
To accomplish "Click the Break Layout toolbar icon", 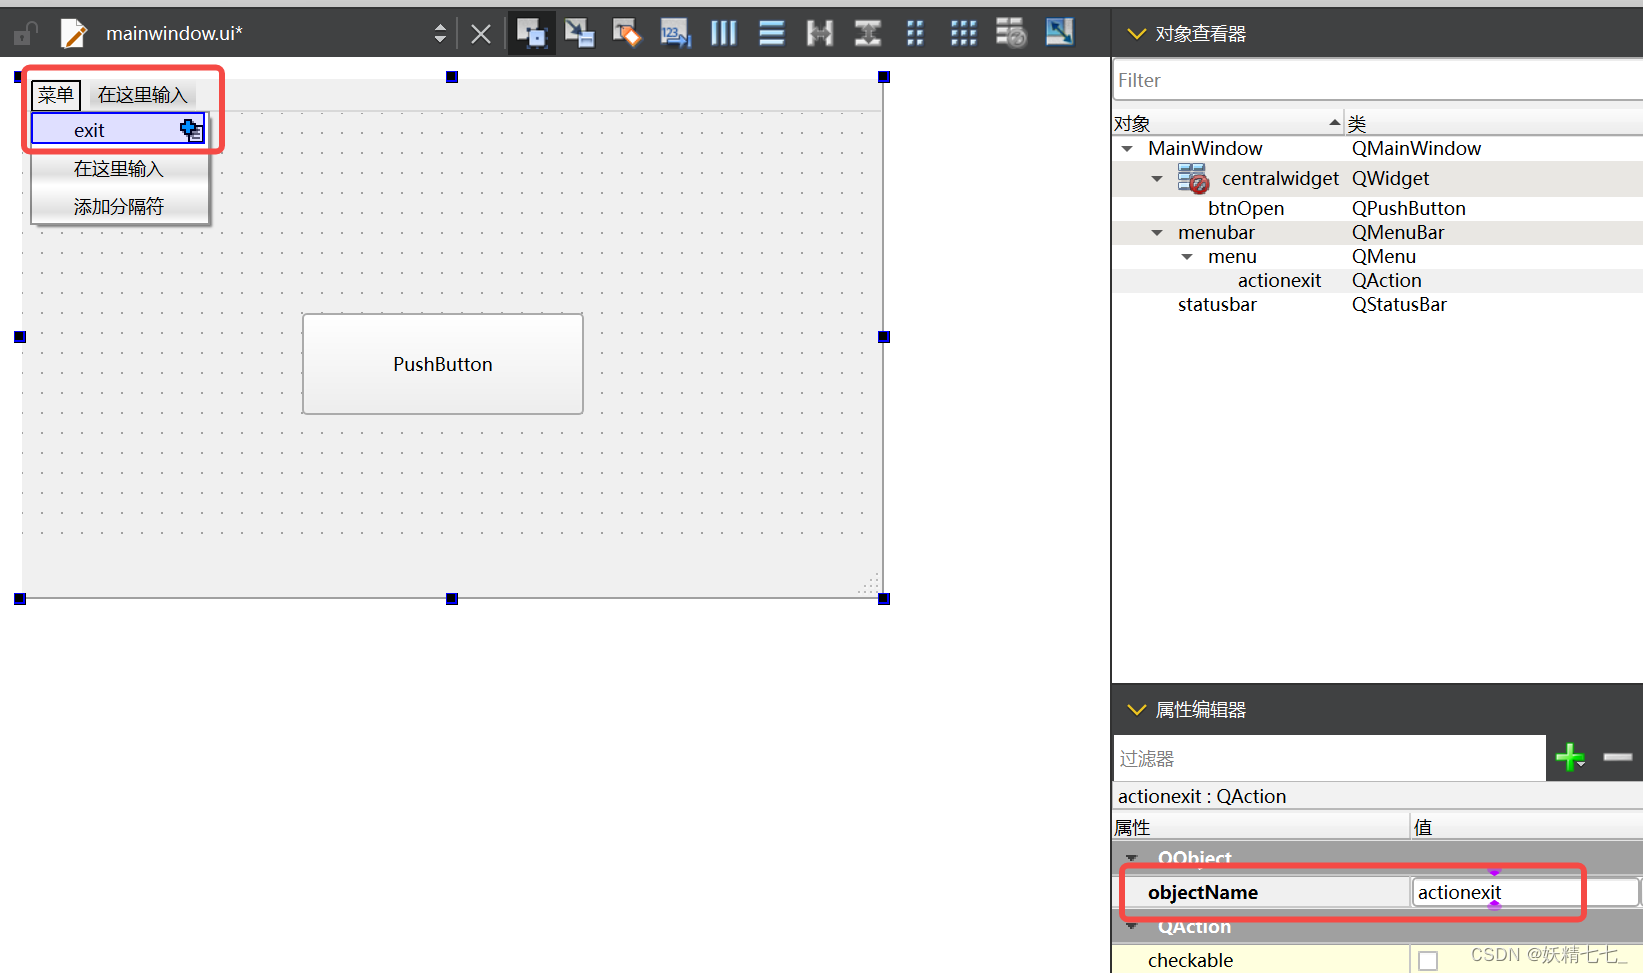I will coord(1011,33).
